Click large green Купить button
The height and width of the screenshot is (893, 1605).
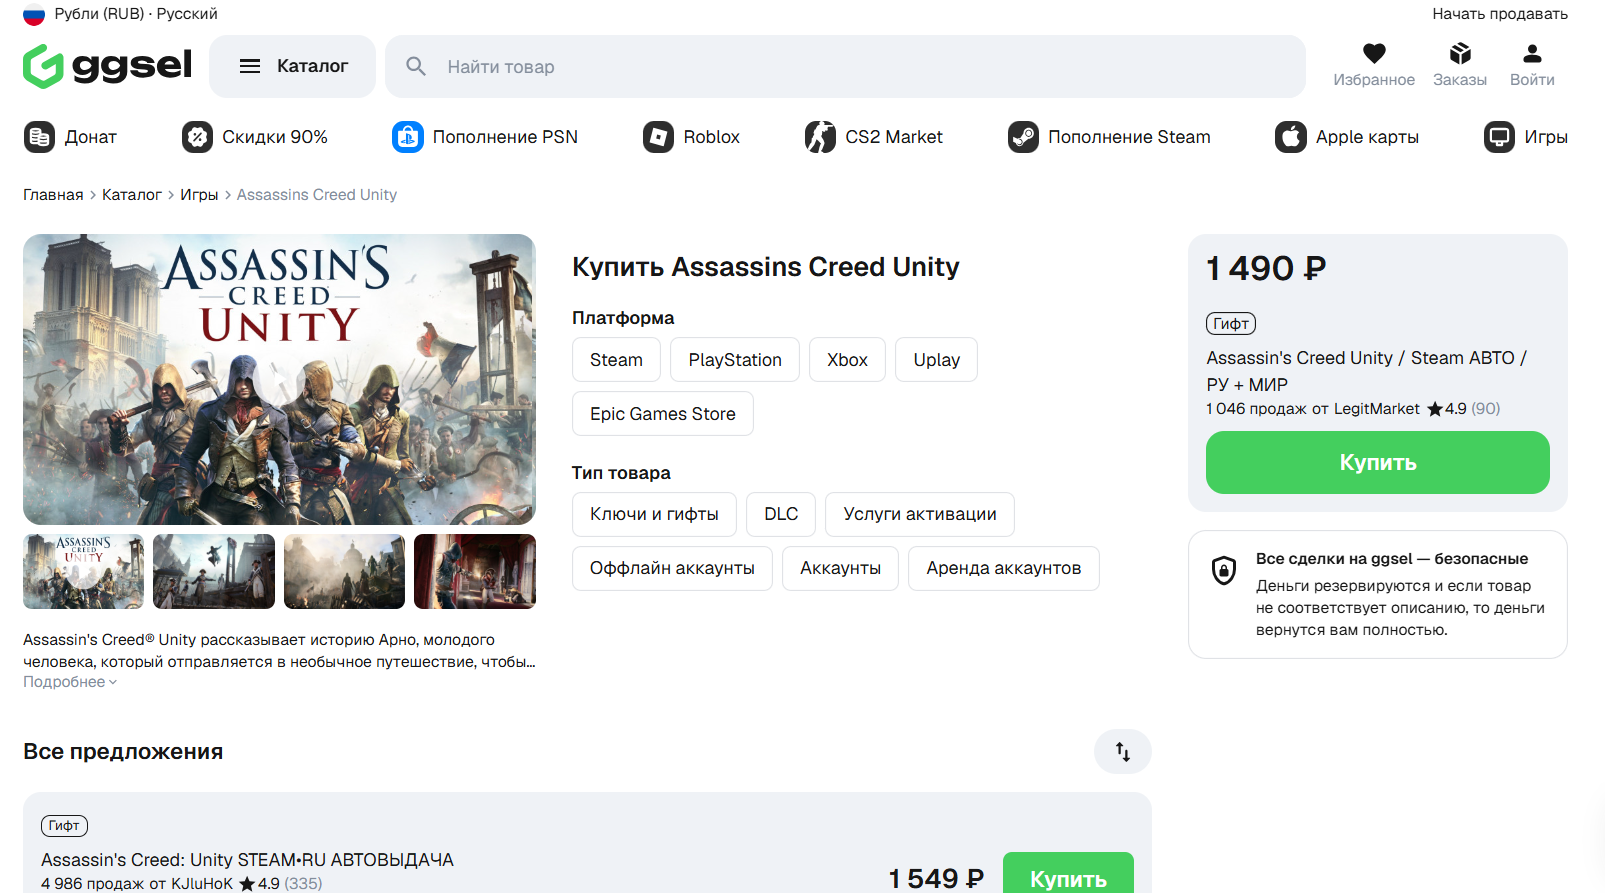[x=1377, y=462]
